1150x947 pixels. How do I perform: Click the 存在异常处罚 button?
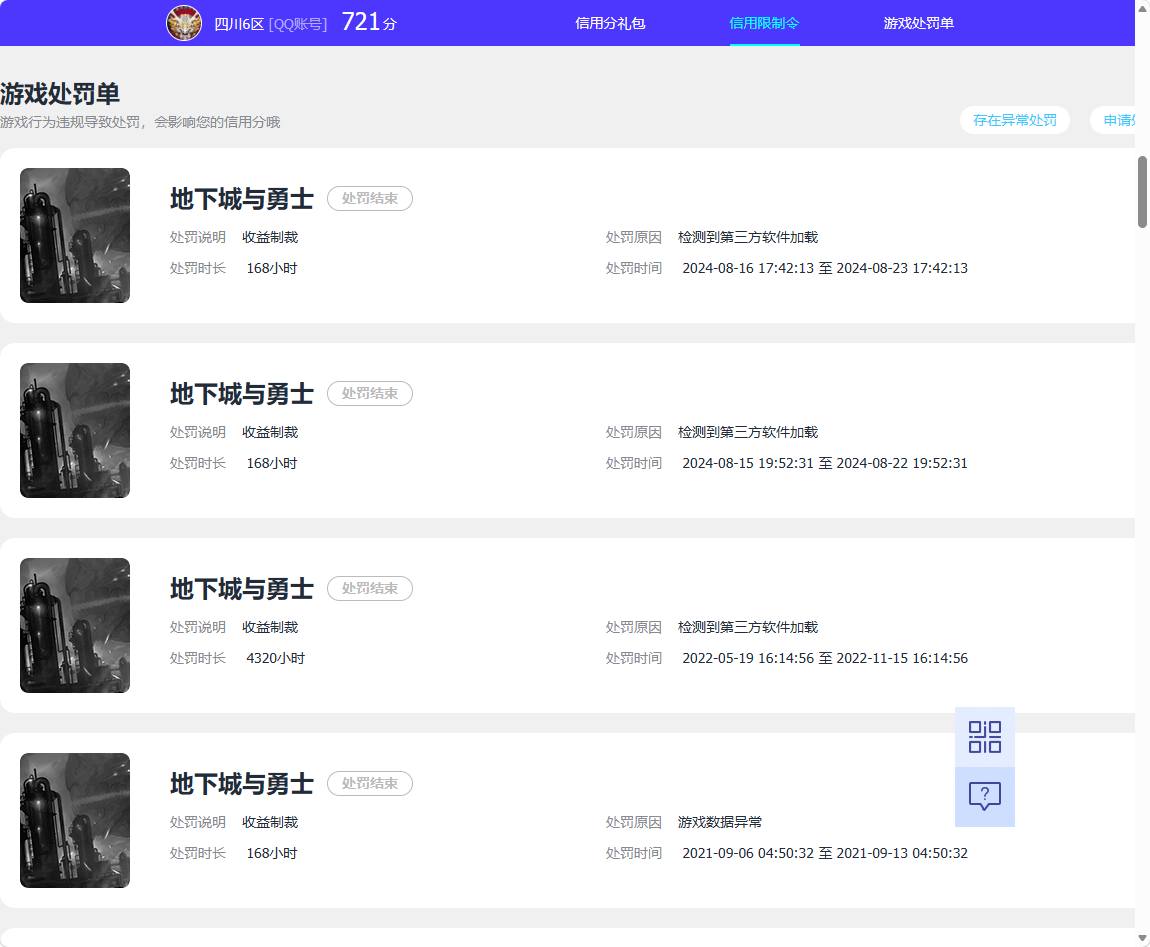point(1014,120)
